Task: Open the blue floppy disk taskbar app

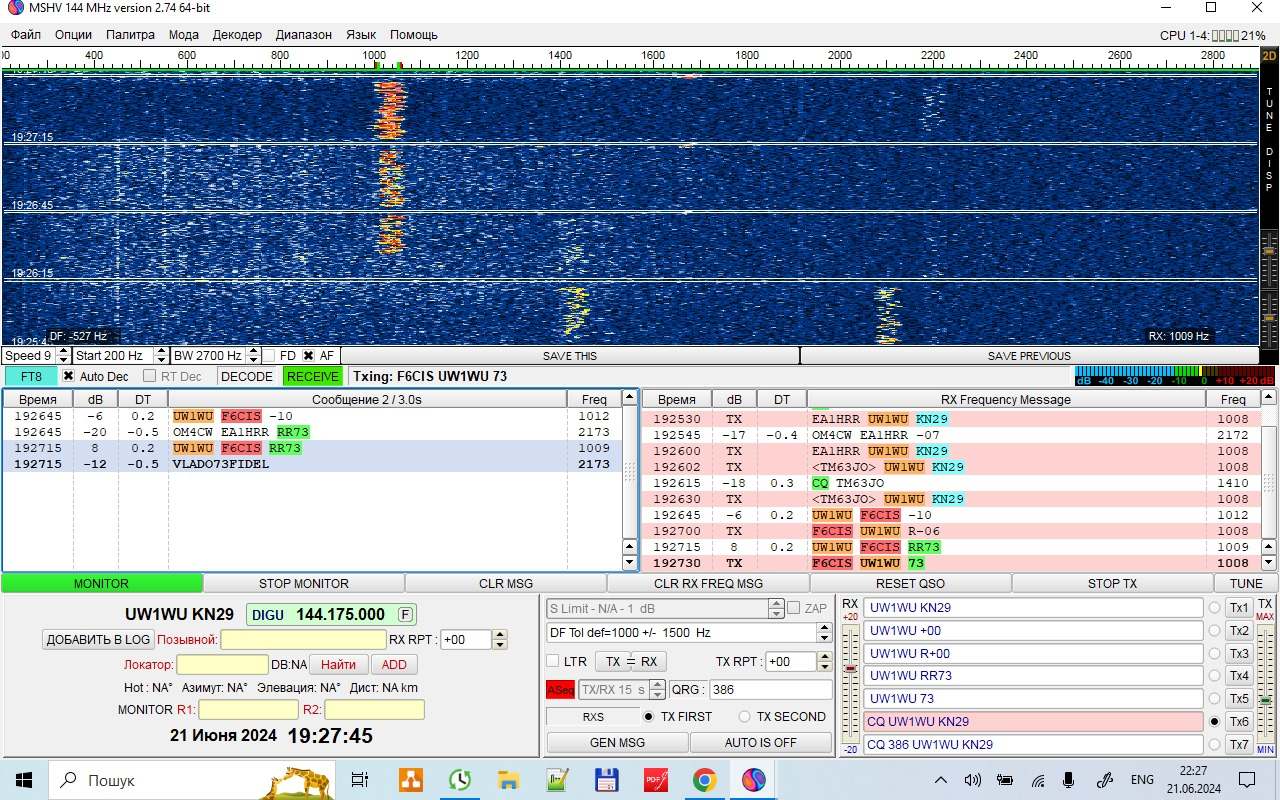Action: 606,780
